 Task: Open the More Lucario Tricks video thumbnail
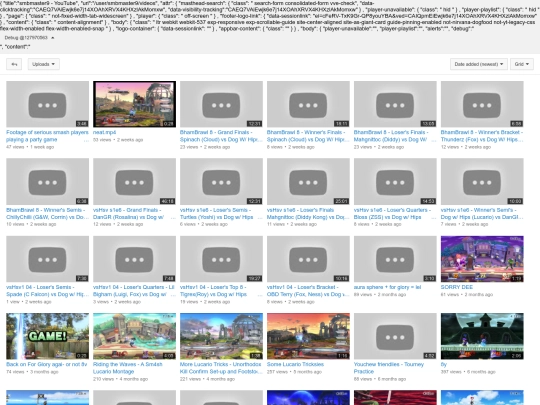click(x=221, y=336)
